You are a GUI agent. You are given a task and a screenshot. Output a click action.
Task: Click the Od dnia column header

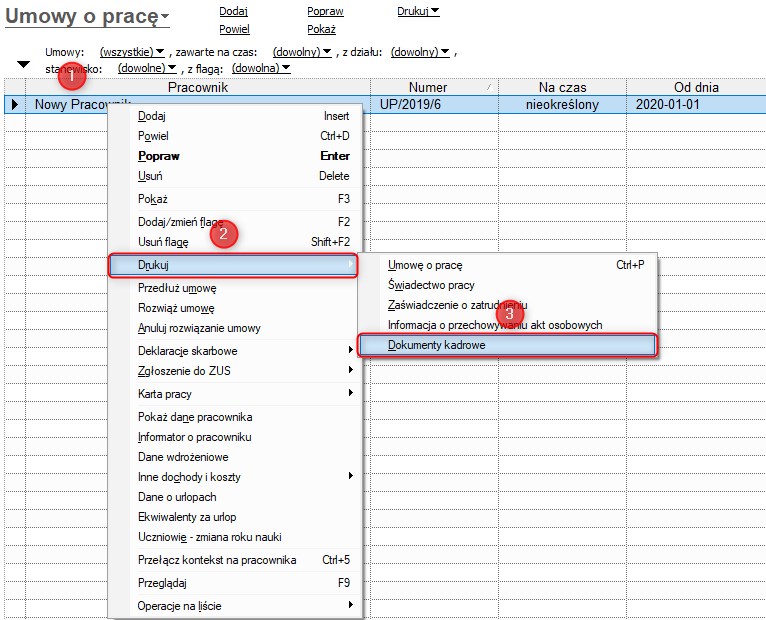point(696,88)
